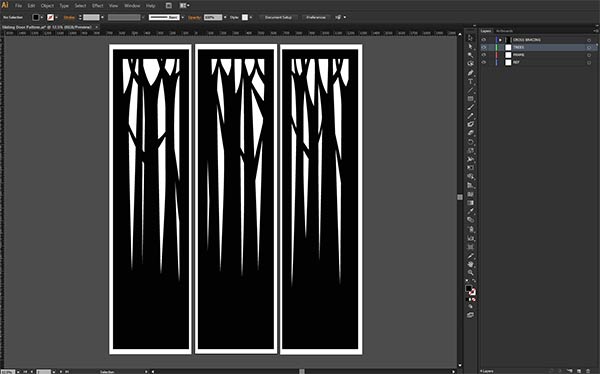Select the Mesh tool
The width and height of the screenshot is (600, 374).
[470, 194]
